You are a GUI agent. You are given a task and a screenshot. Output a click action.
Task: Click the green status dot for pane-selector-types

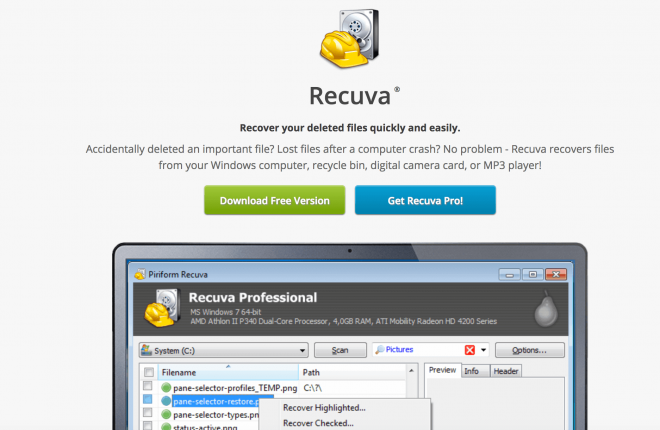(166, 414)
